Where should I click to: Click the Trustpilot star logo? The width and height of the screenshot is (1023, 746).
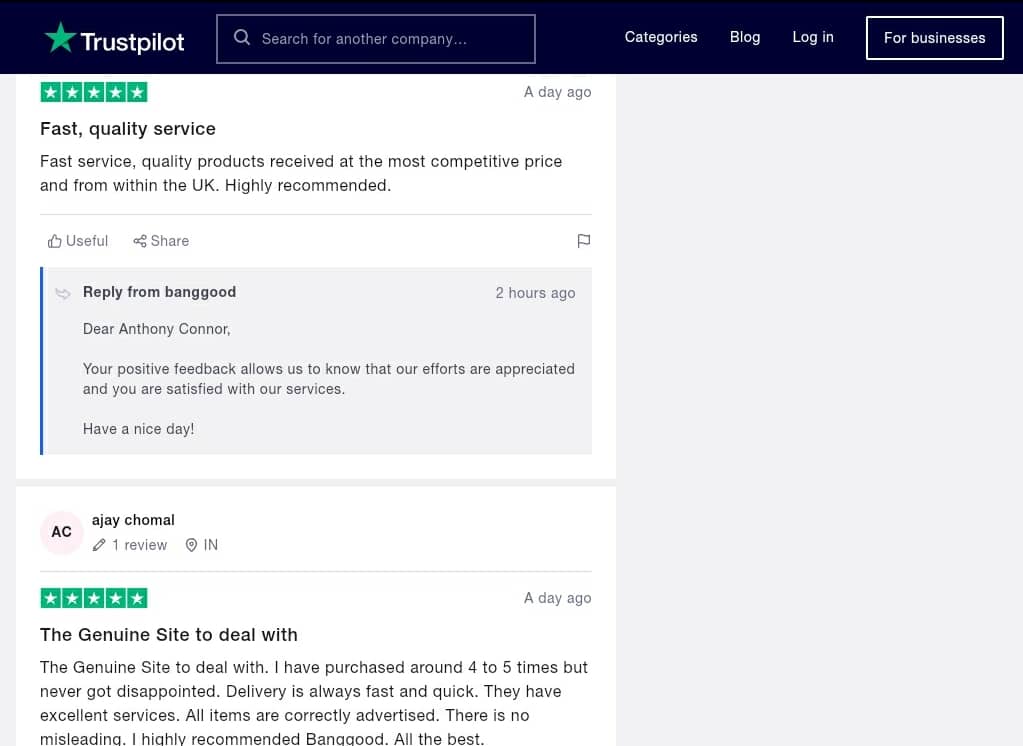[x=60, y=37]
